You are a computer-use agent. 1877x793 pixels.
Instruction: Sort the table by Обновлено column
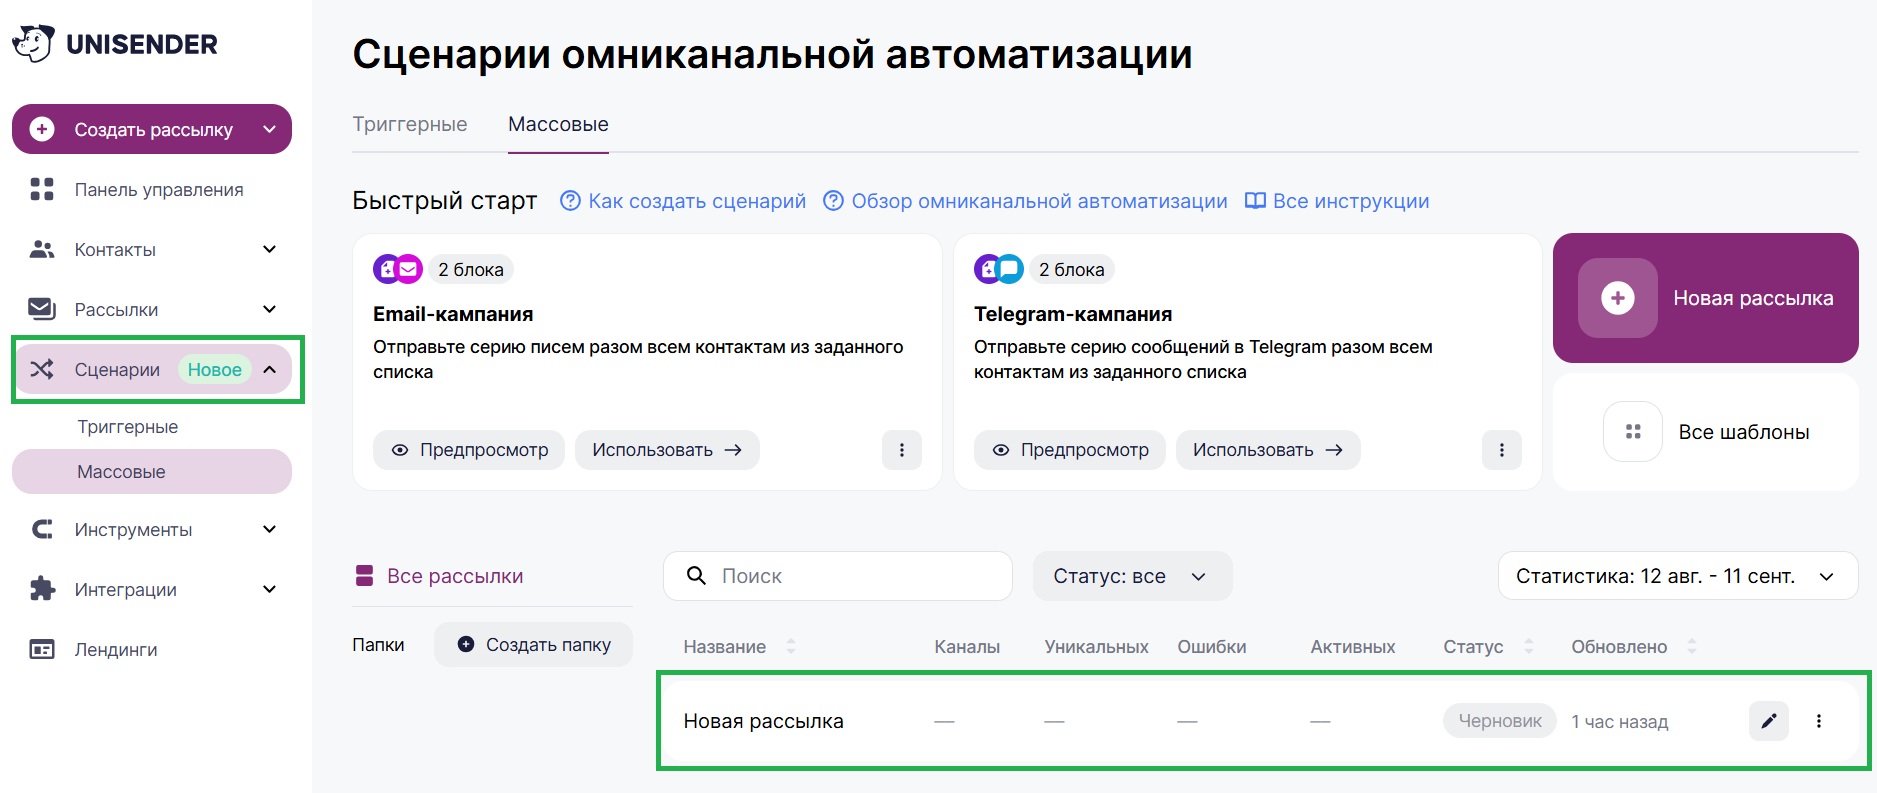coord(1691,647)
